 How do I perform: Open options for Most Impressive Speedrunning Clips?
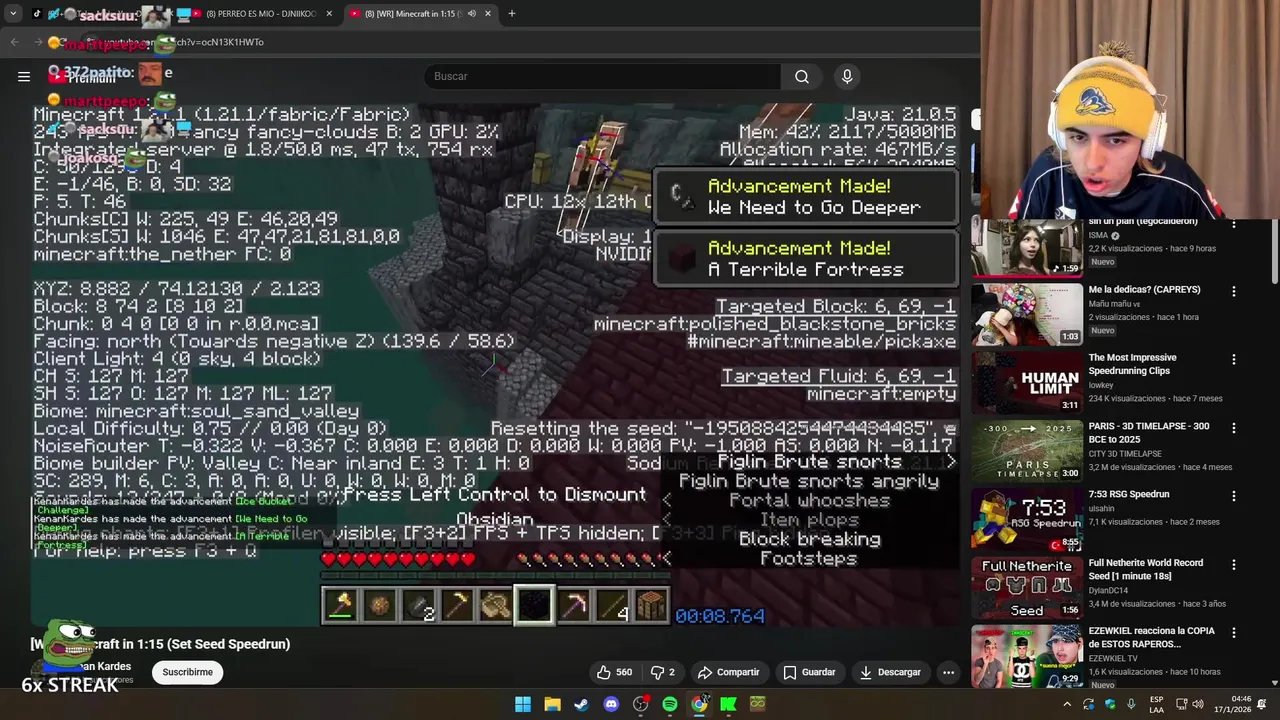click(1233, 359)
